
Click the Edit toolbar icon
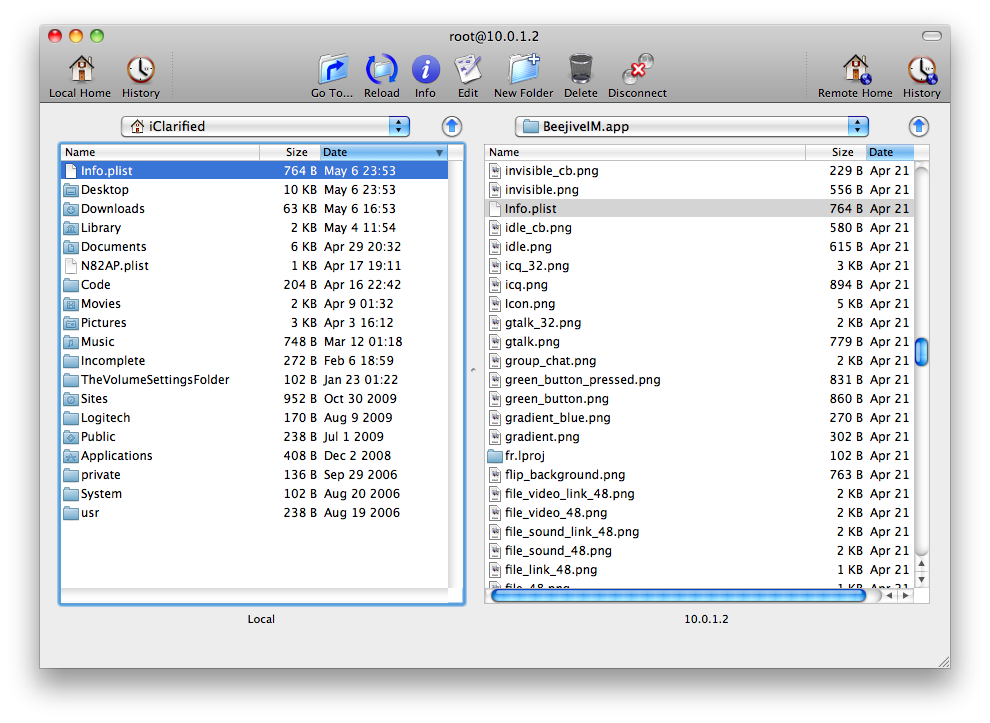coord(468,72)
